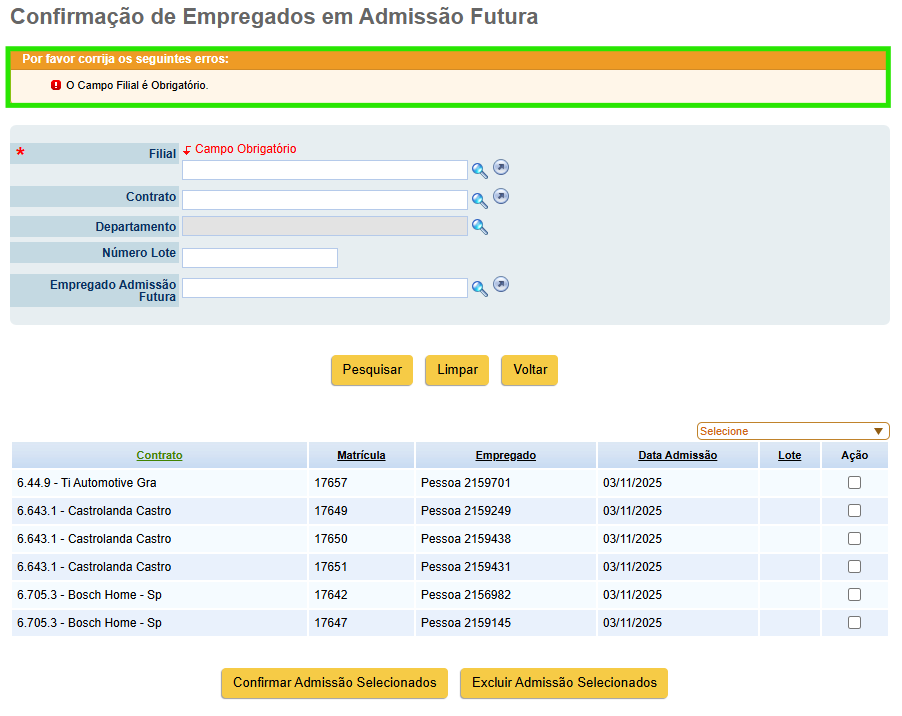The width and height of the screenshot is (902, 716).
Task: Select the checkbox for matrícula 17650
Action: pyautogui.click(x=854, y=538)
